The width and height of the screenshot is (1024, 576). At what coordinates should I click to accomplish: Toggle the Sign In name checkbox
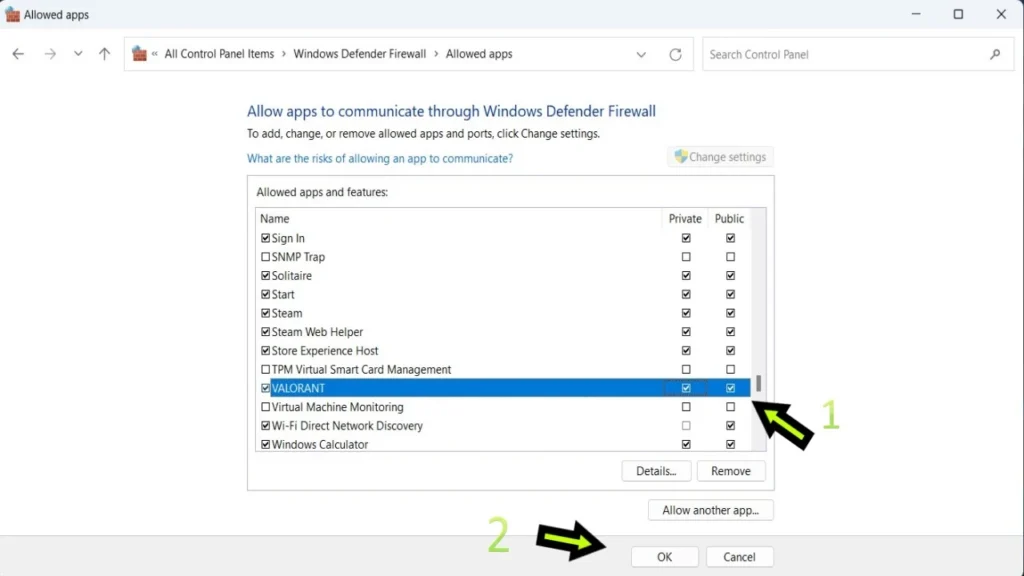click(x=265, y=238)
